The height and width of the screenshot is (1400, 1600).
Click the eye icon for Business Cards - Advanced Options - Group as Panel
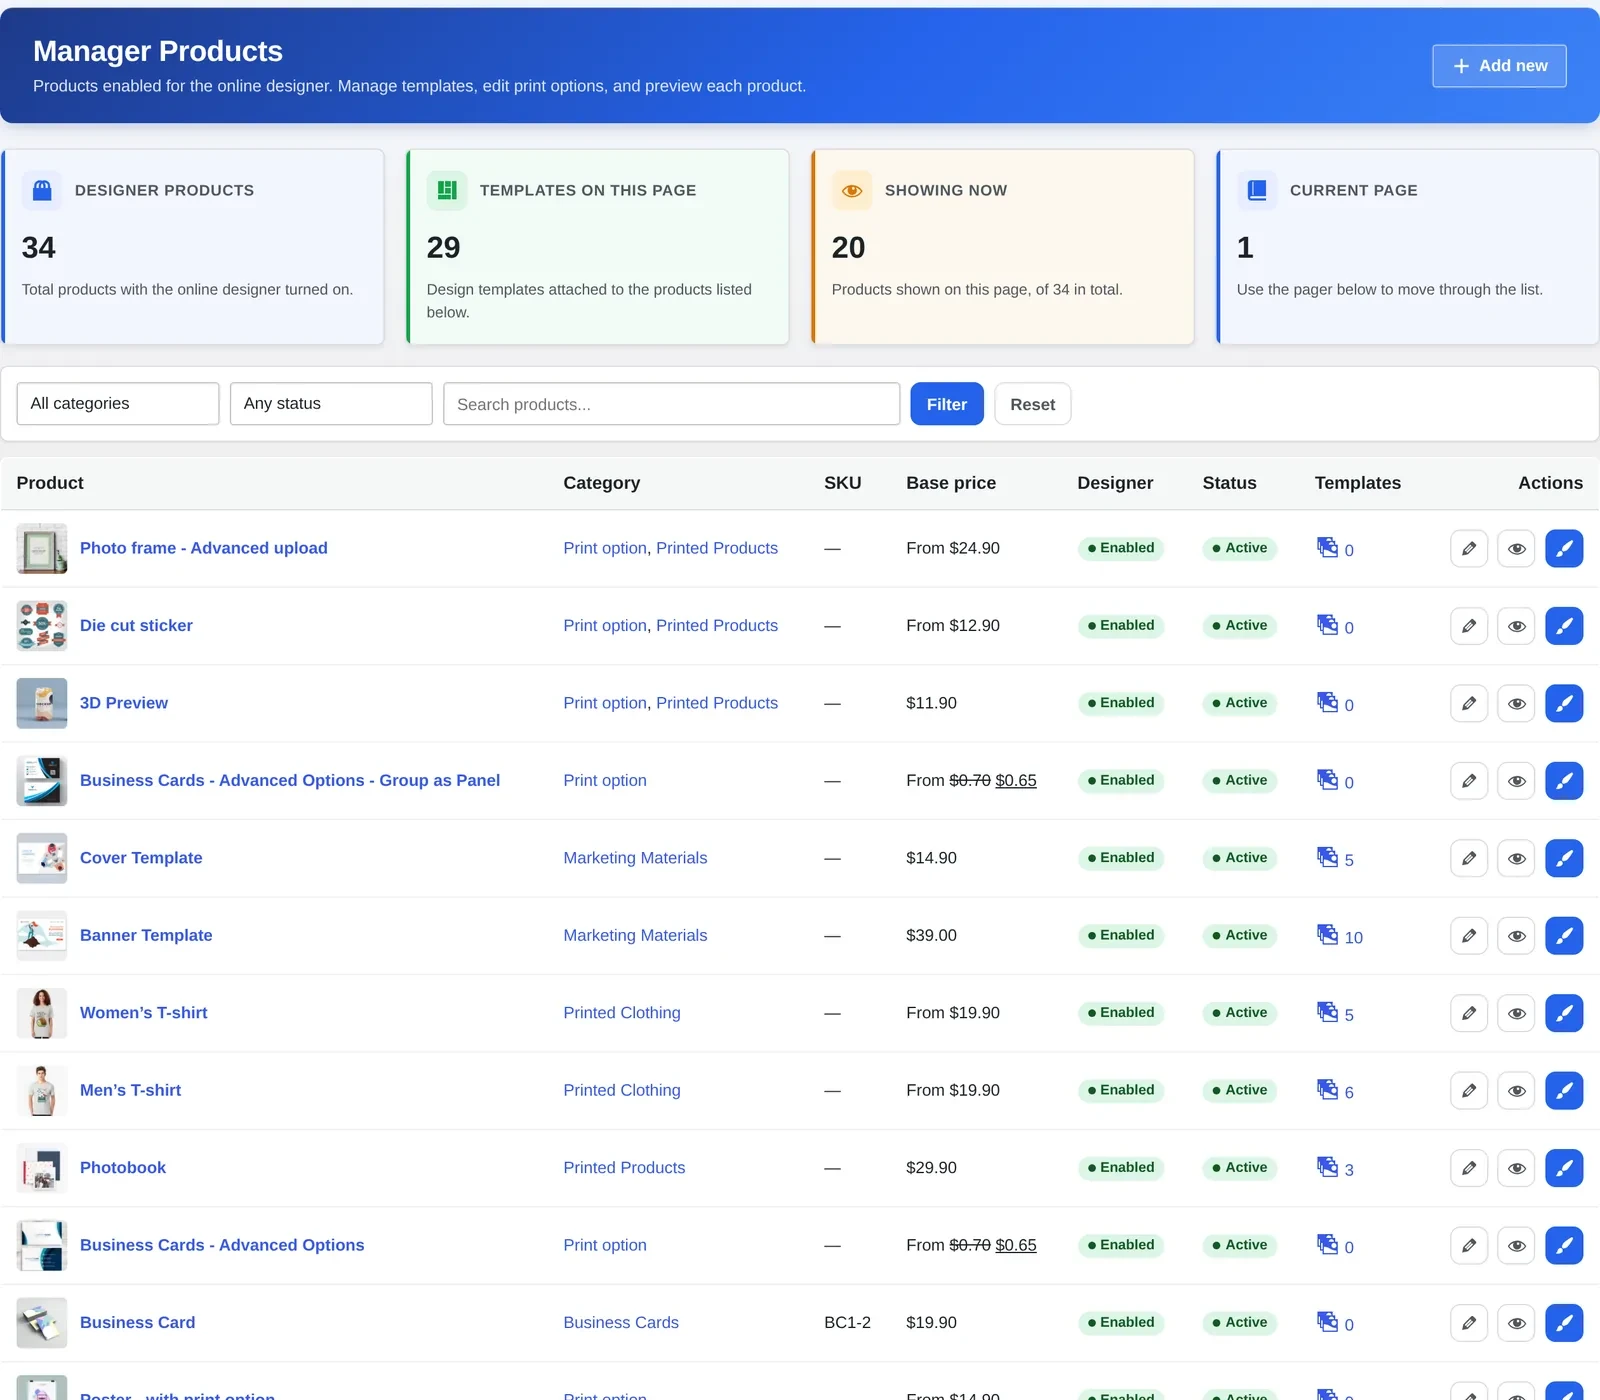[x=1516, y=781]
